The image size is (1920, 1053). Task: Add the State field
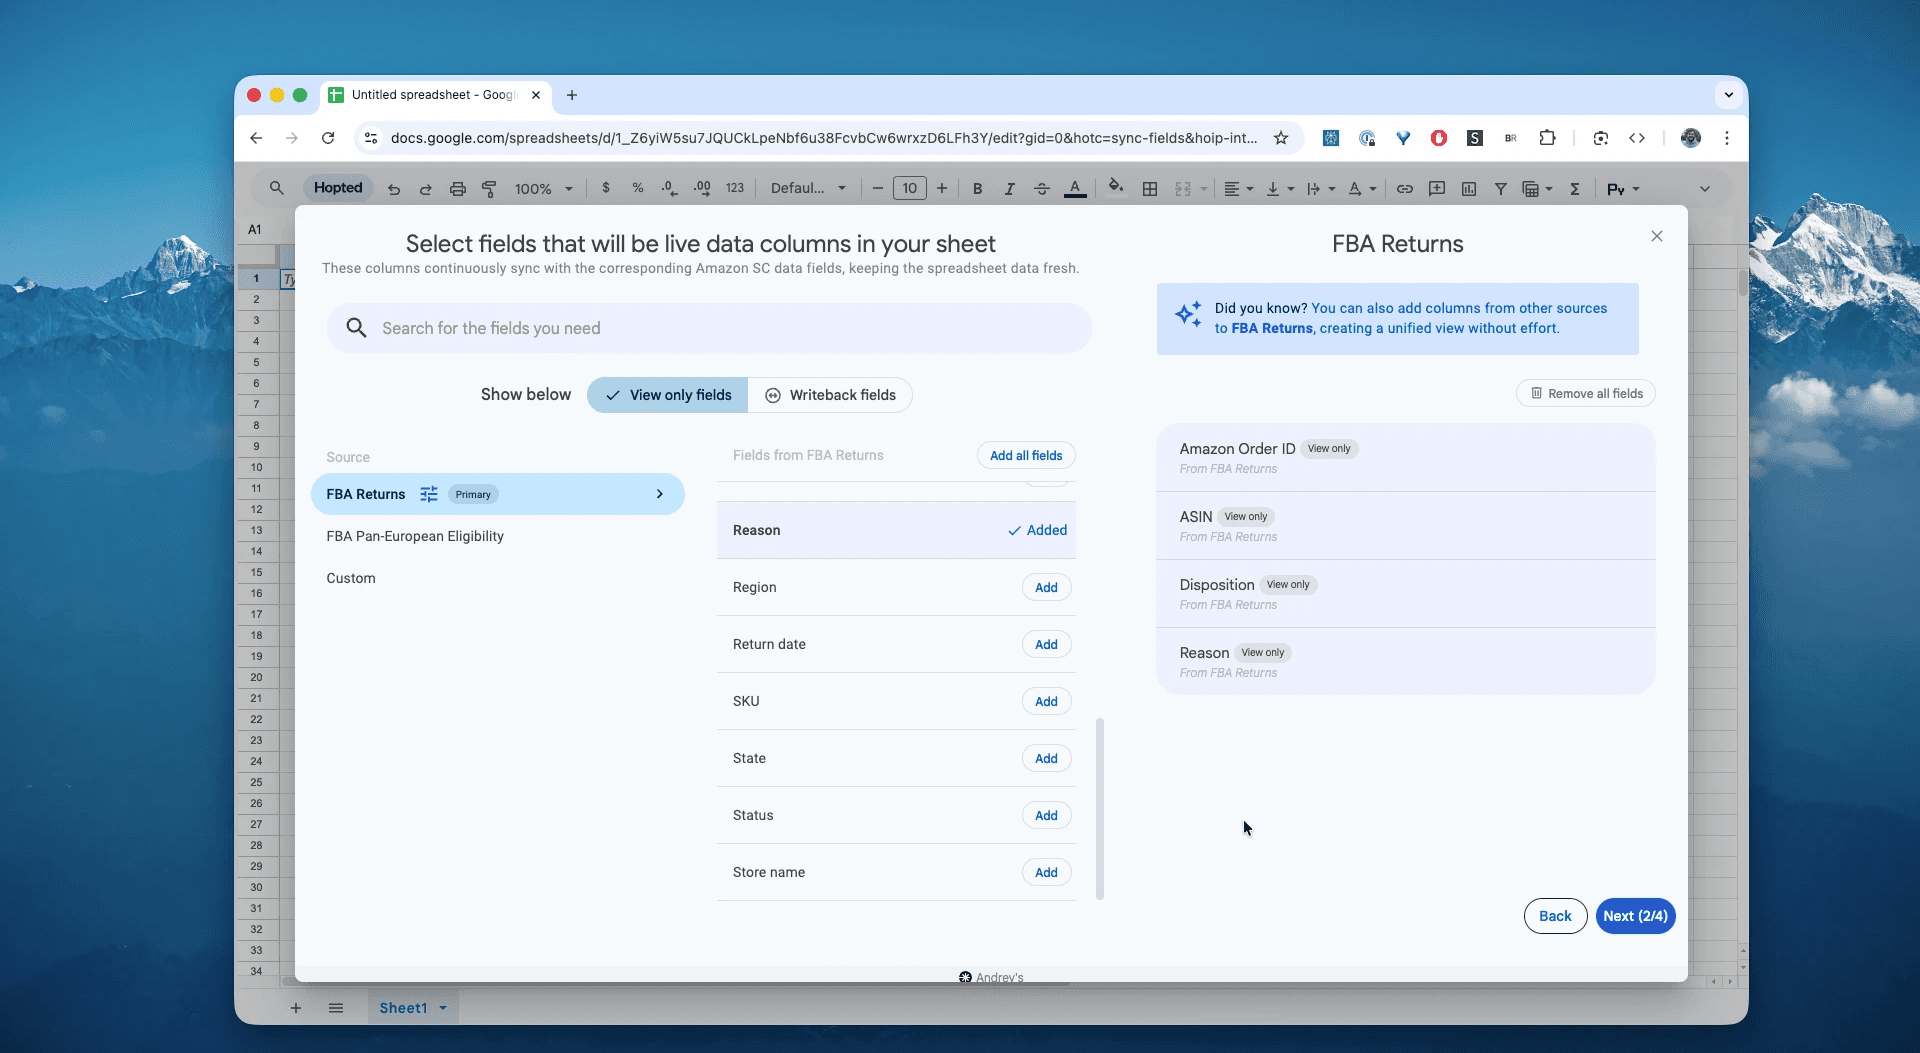click(1046, 759)
